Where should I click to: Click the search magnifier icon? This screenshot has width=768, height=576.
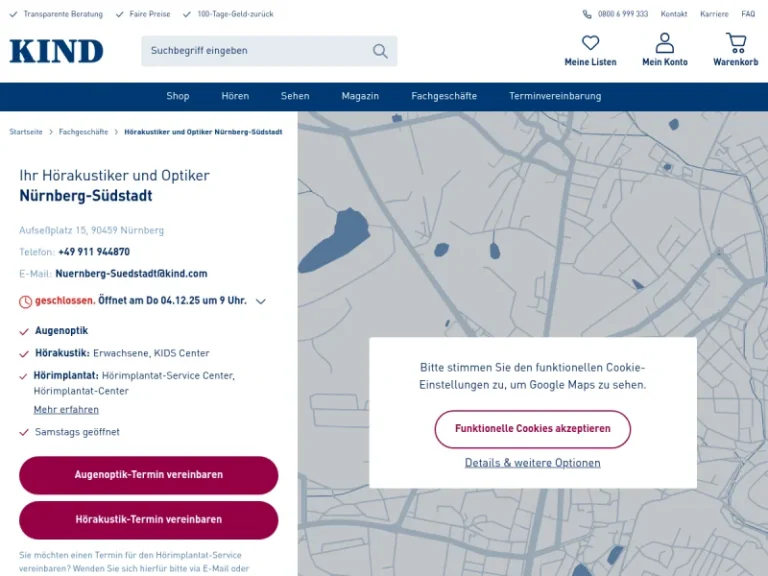click(380, 51)
